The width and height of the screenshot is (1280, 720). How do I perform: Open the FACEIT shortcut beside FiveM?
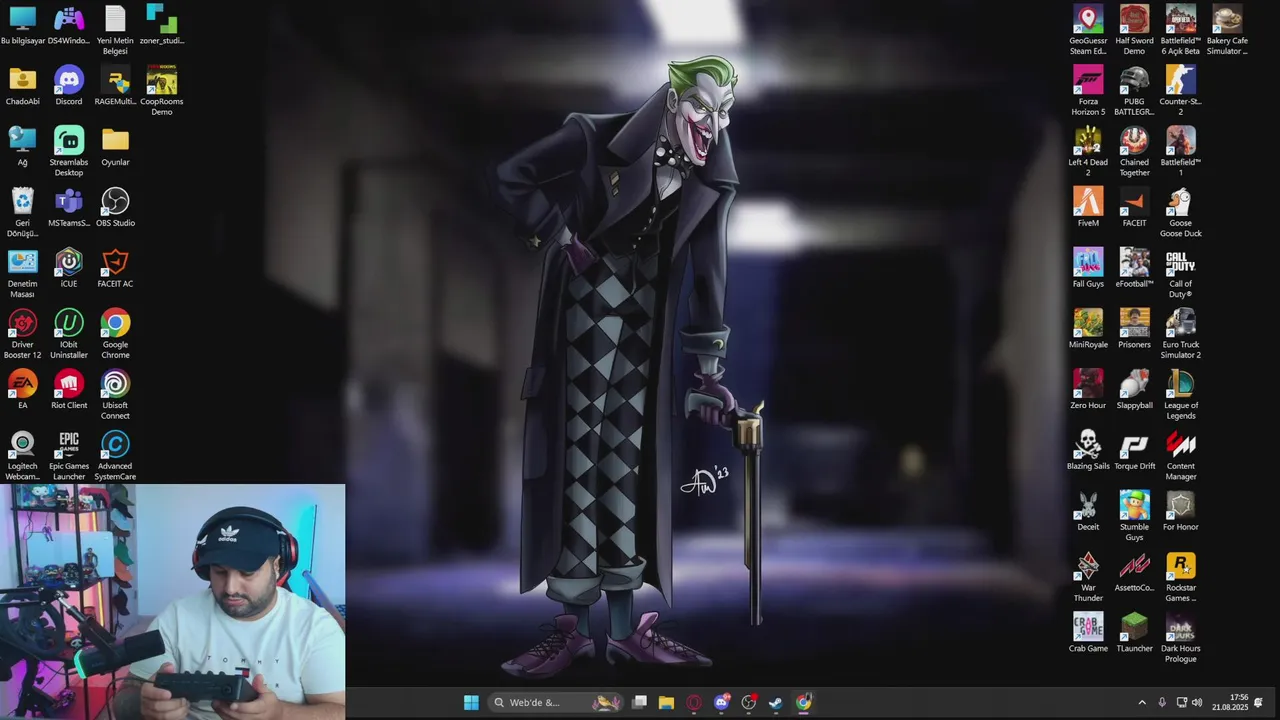pyautogui.click(x=1134, y=208)
